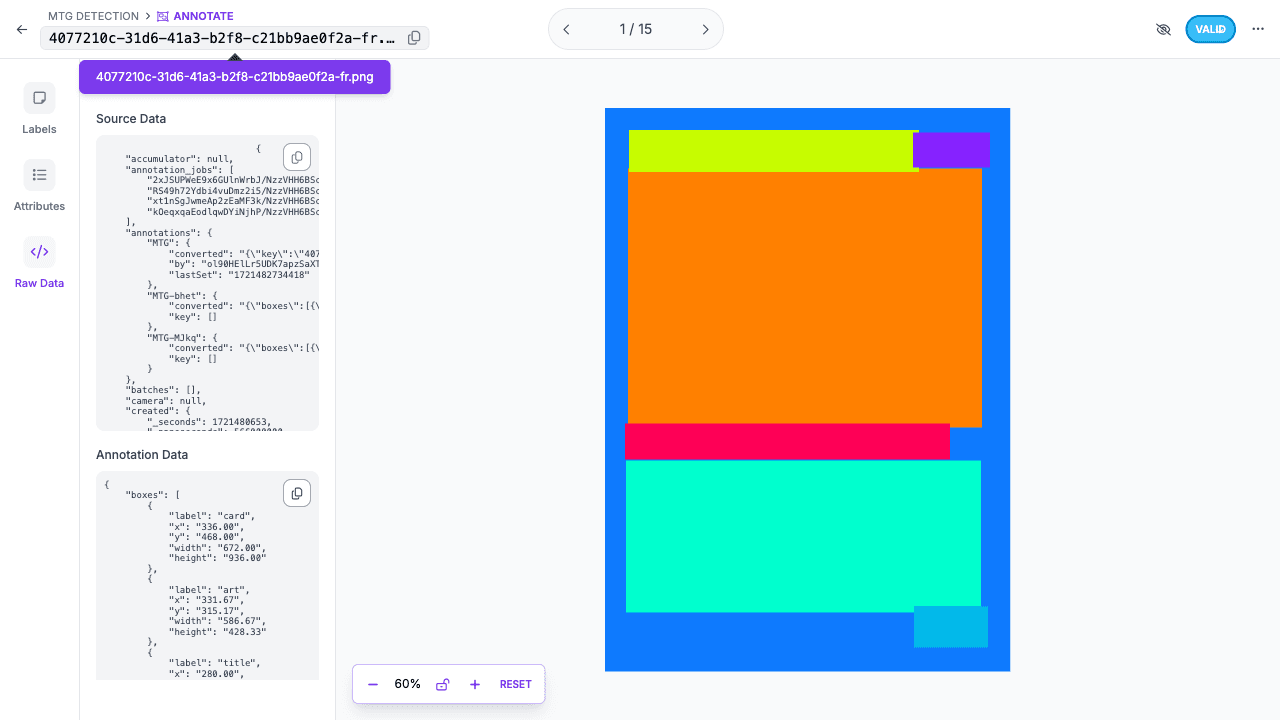The height and width of the screenshot is (720, 1280).
Task: Click the ANNOTATE breadcrumb item
Action: [203, 17]
